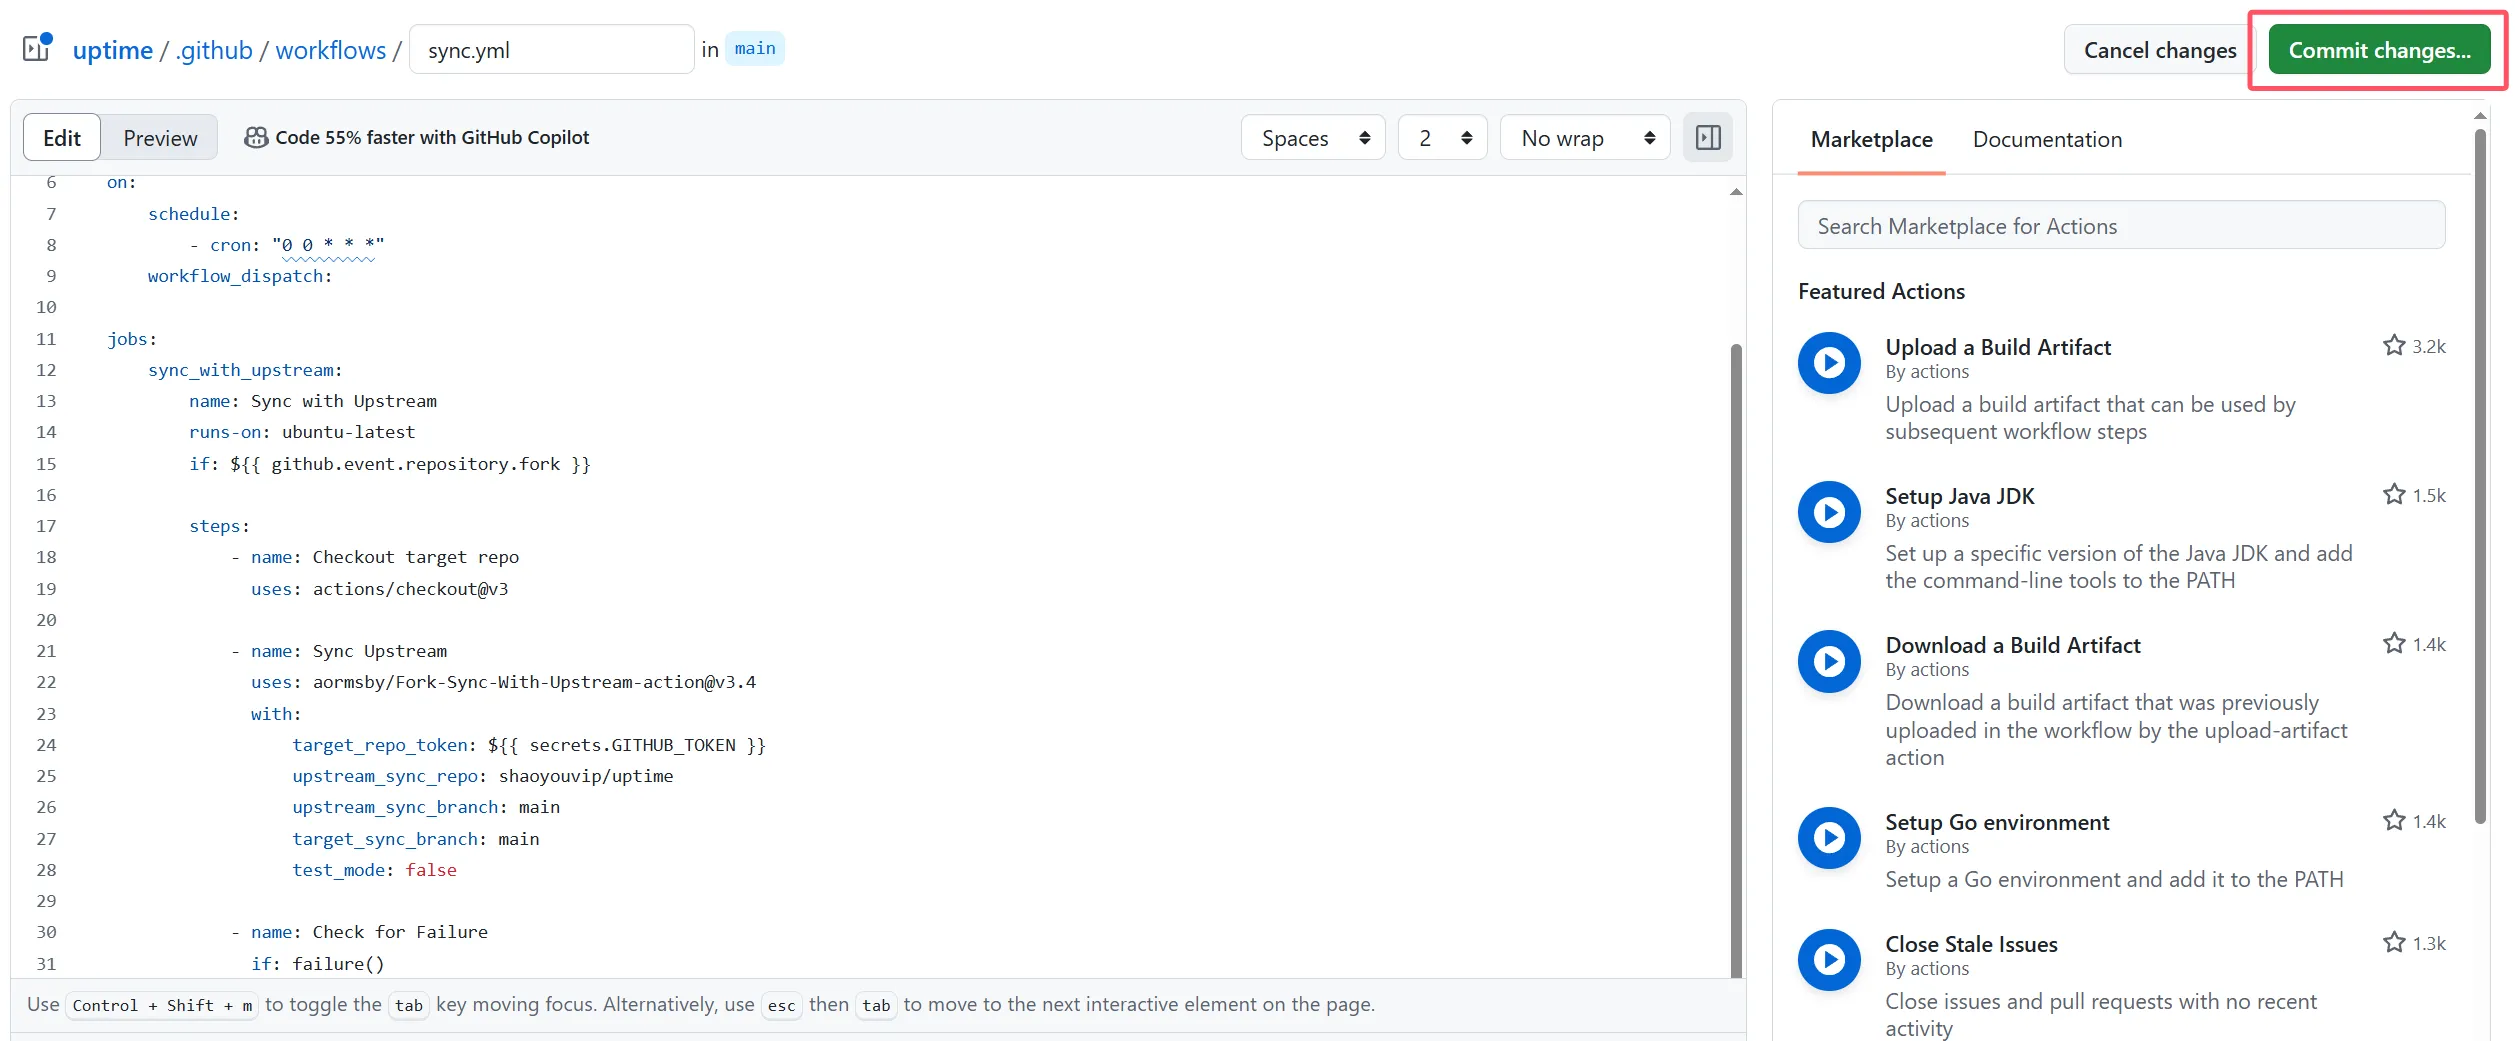This screenshot has height=1041, width=2515.
Task: Click the Setup Java JDK action icon
Action: pos(1829,512)
